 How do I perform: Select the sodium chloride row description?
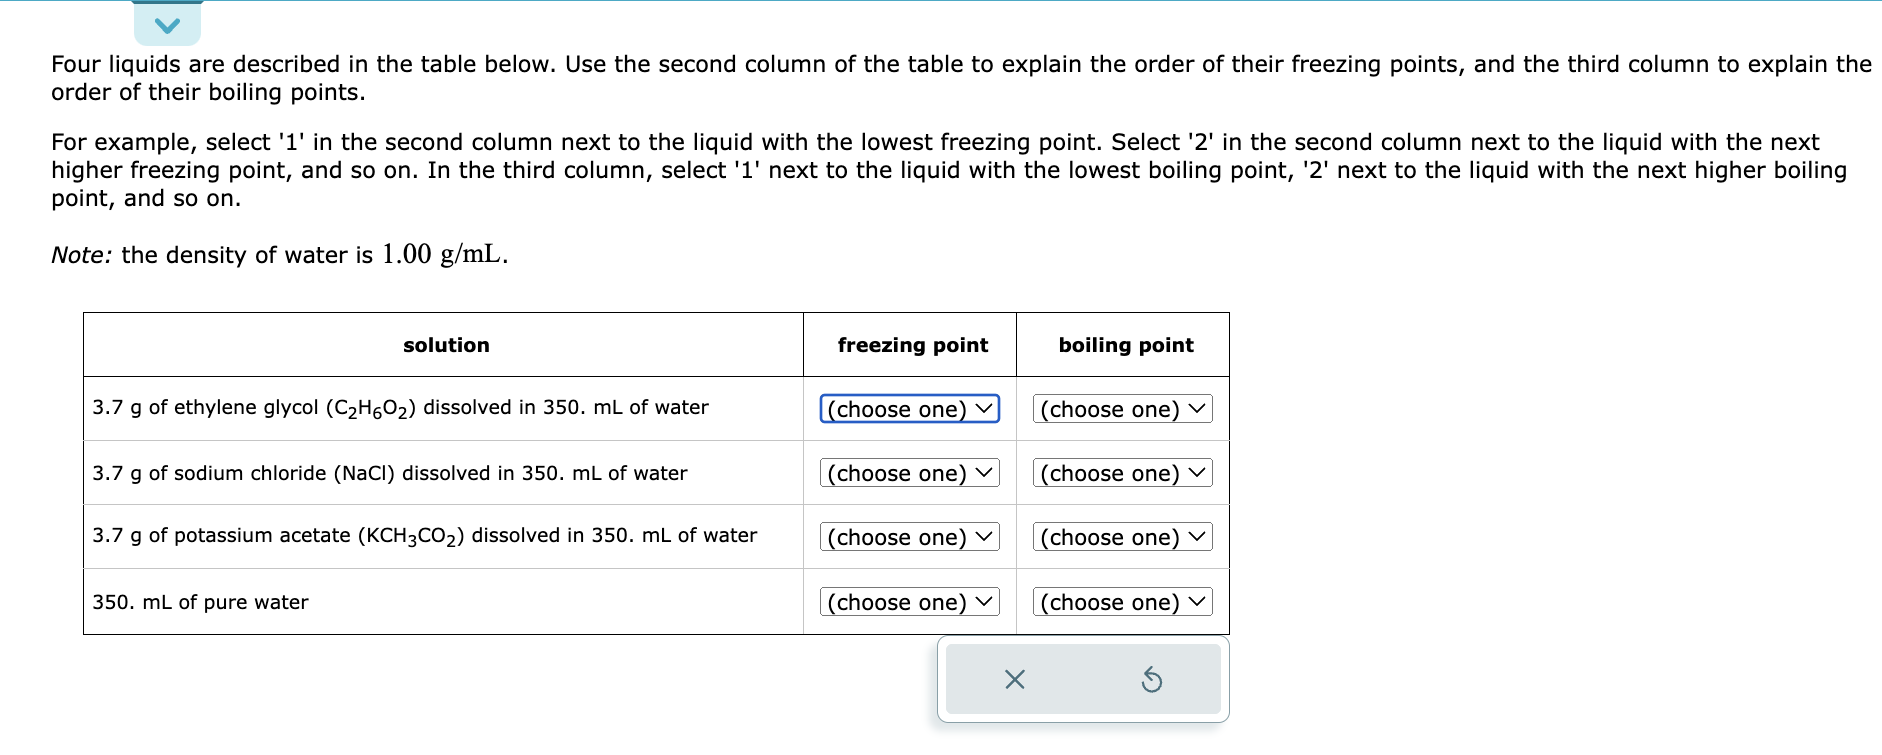pyautogui.click(x=390, y=473)
